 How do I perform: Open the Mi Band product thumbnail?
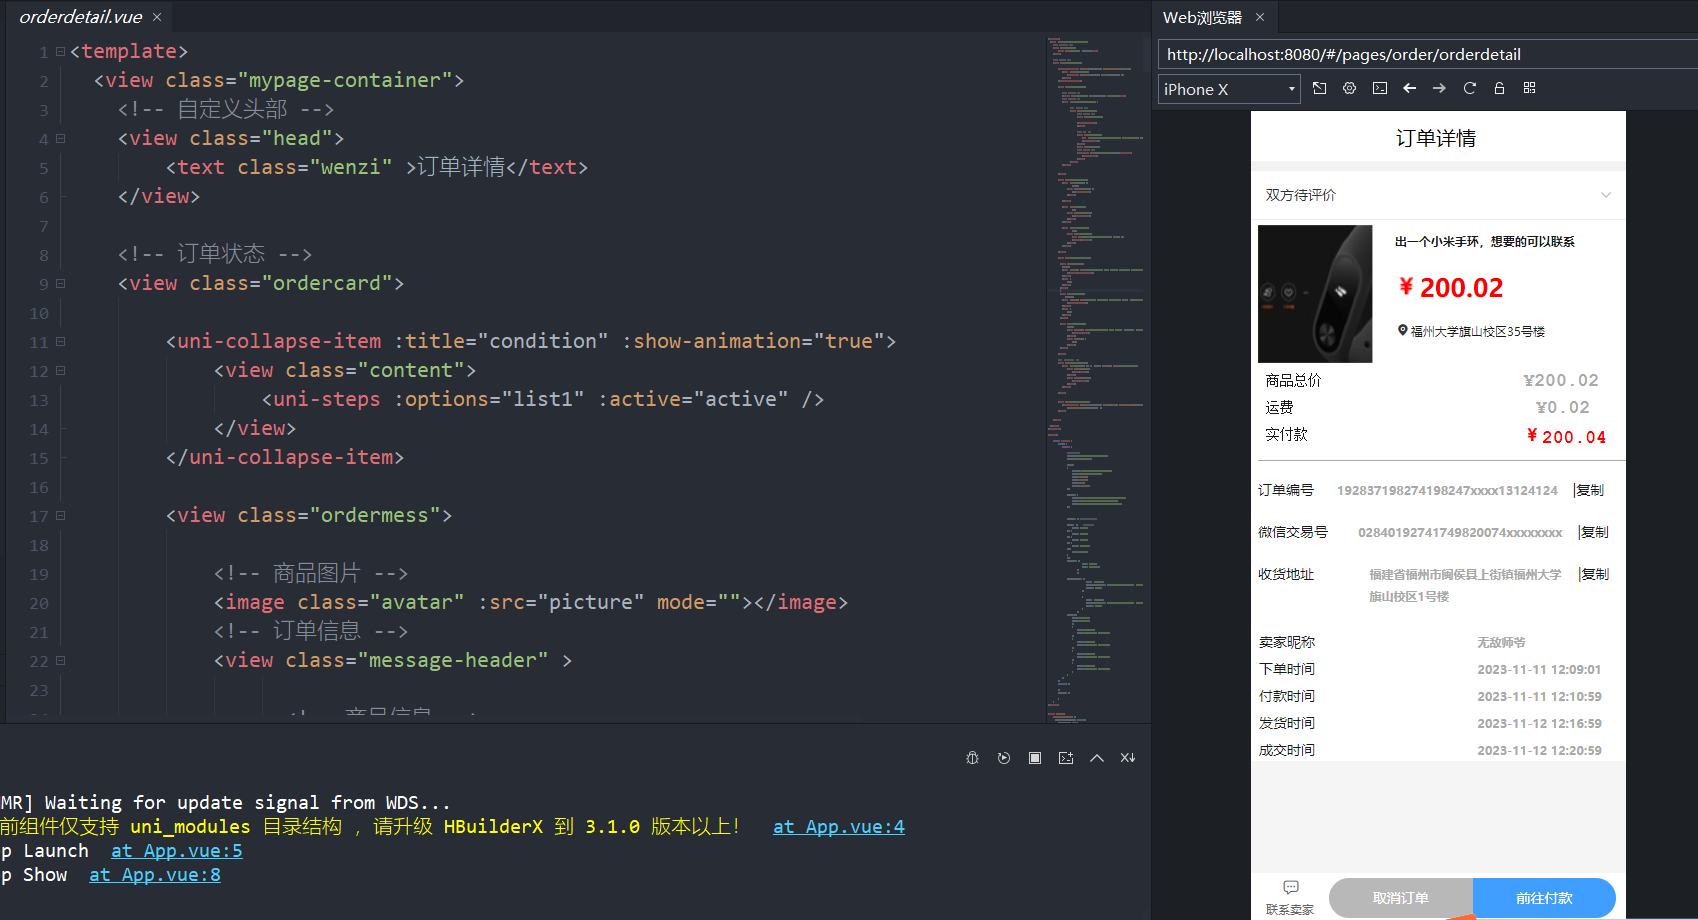1315,294
